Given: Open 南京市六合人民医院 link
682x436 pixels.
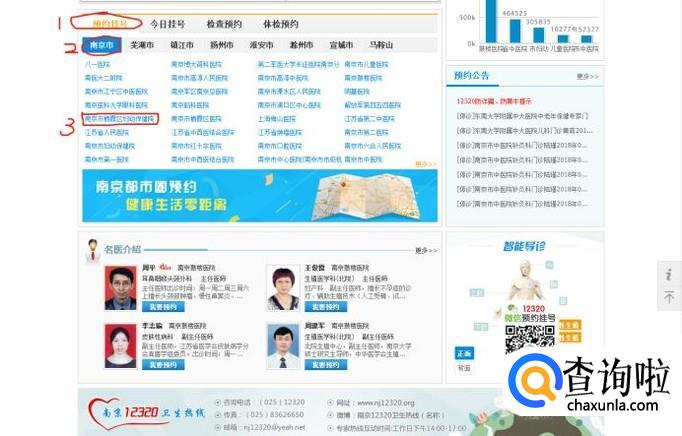Looking at the screenshot, I should (373, 146).
